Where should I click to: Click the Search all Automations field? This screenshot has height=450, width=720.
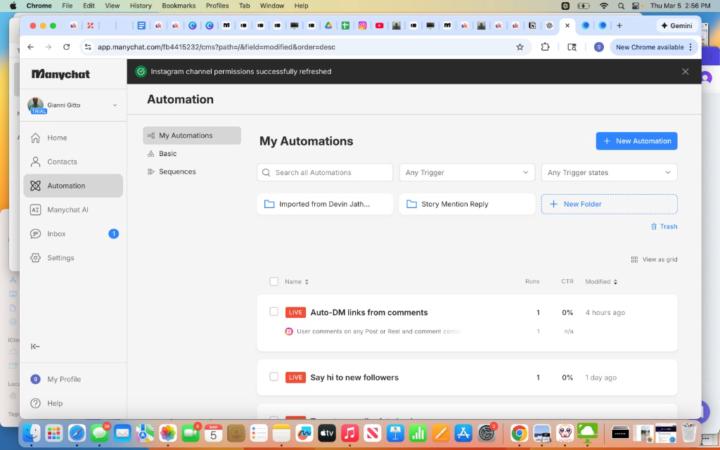tap(325, 173)
